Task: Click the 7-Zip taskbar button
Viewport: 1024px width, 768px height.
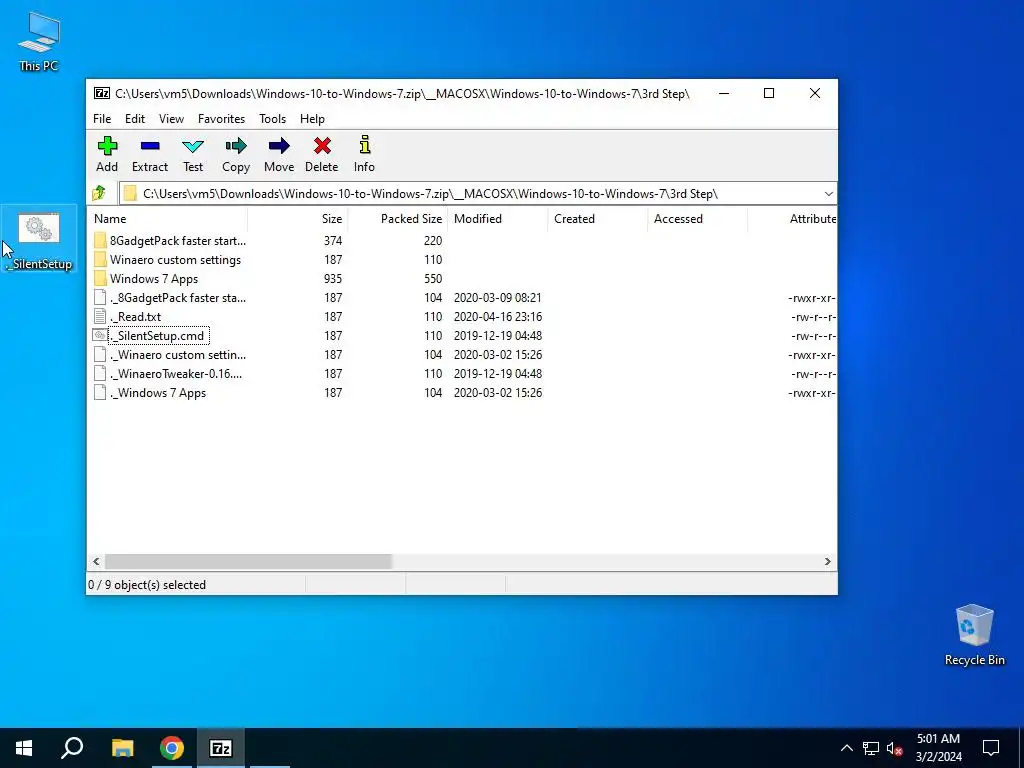Action: [221, 748]
